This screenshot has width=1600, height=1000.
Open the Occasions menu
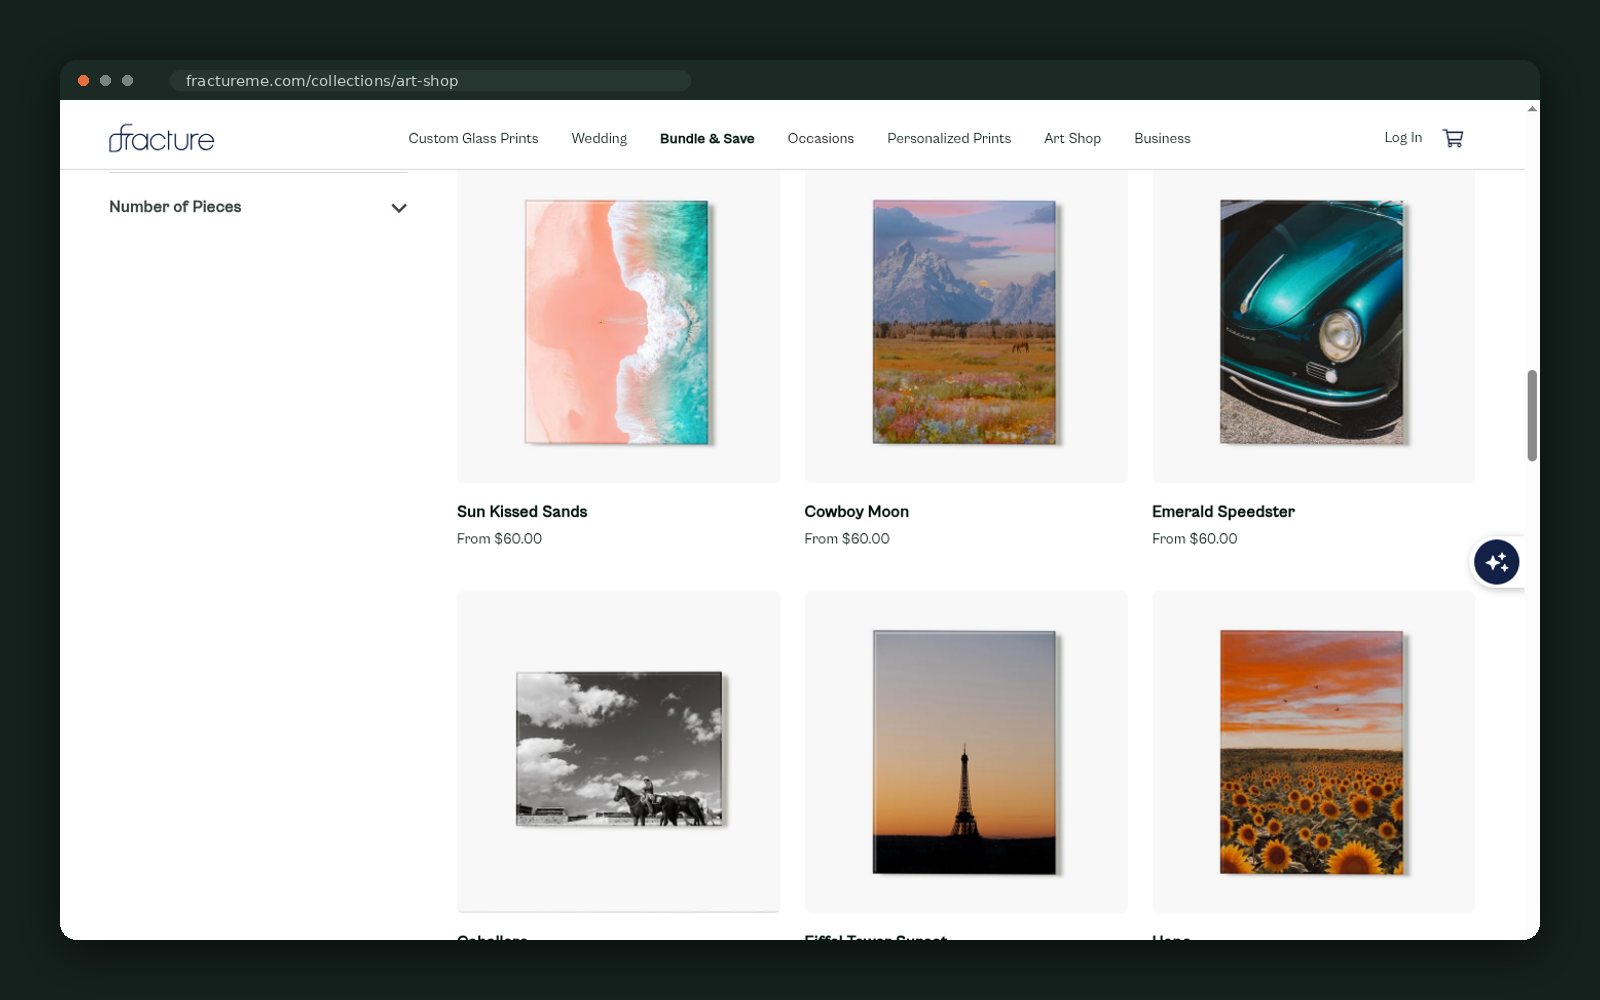[x=820, y=138]
